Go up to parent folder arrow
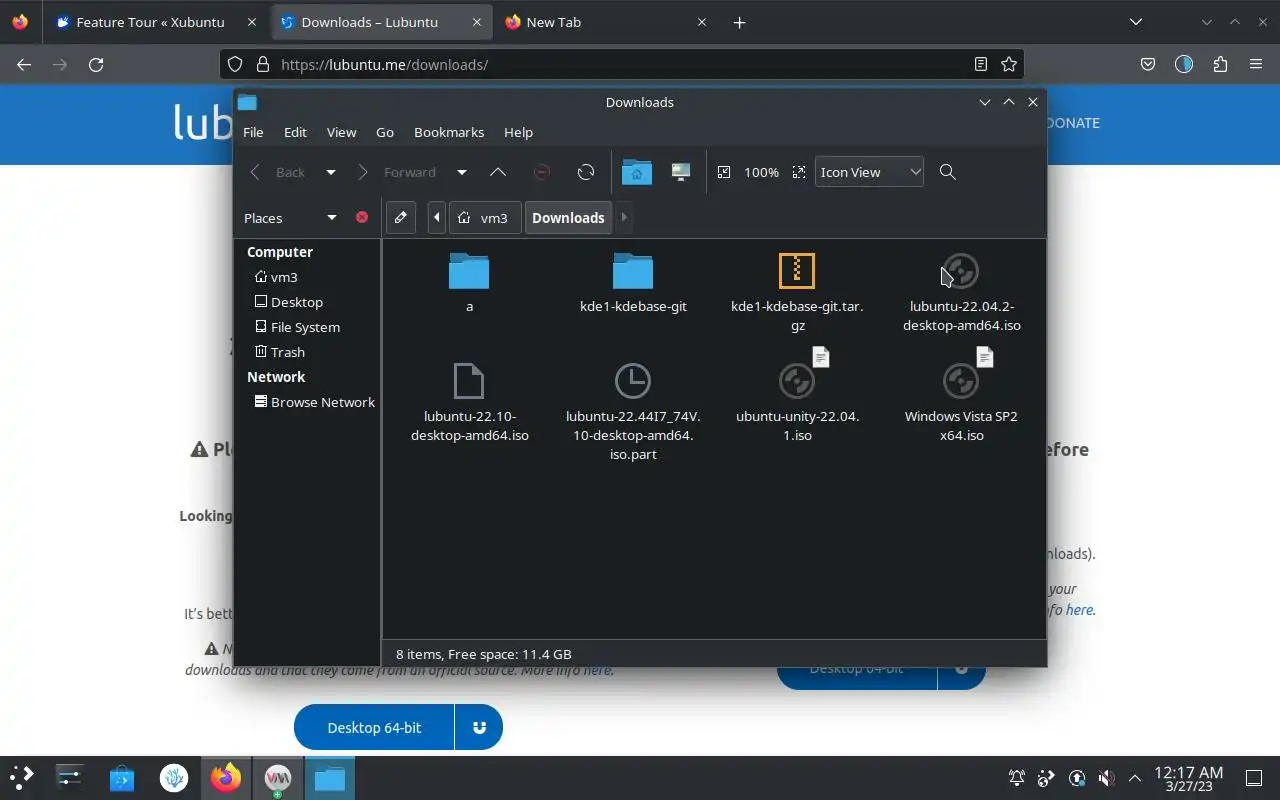This screenshot has height=800, width=1280. tap(497, 172)
